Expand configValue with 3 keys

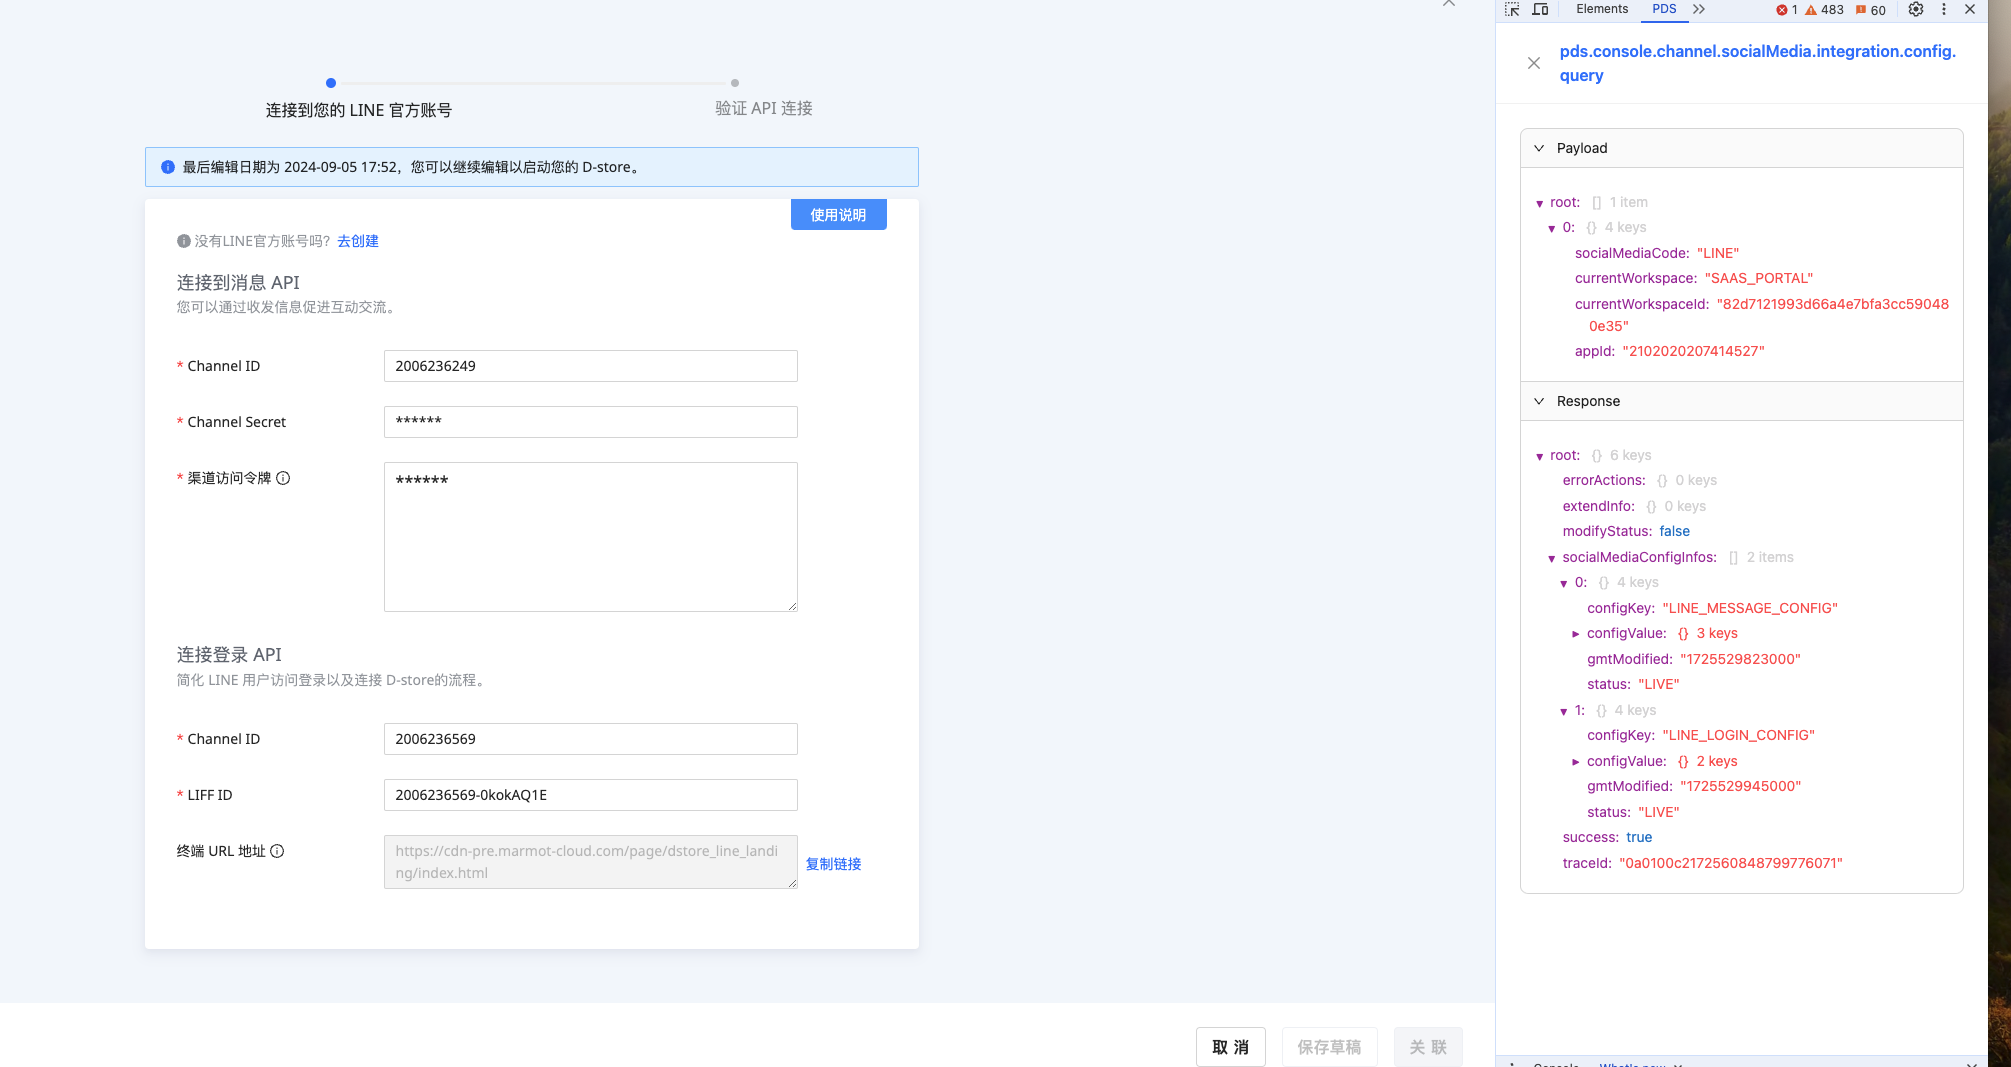pyautogui.click(x=1576, y=634)
